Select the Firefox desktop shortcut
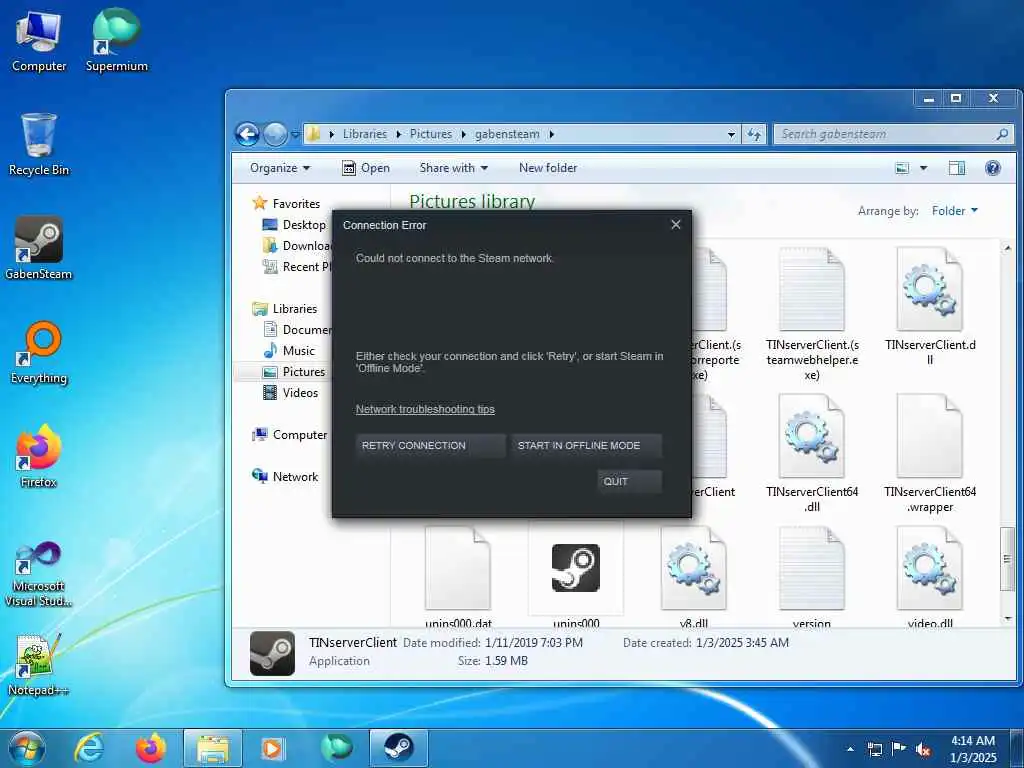The height and width of the screenshot is (768, 1024). [x=39, y=456]
